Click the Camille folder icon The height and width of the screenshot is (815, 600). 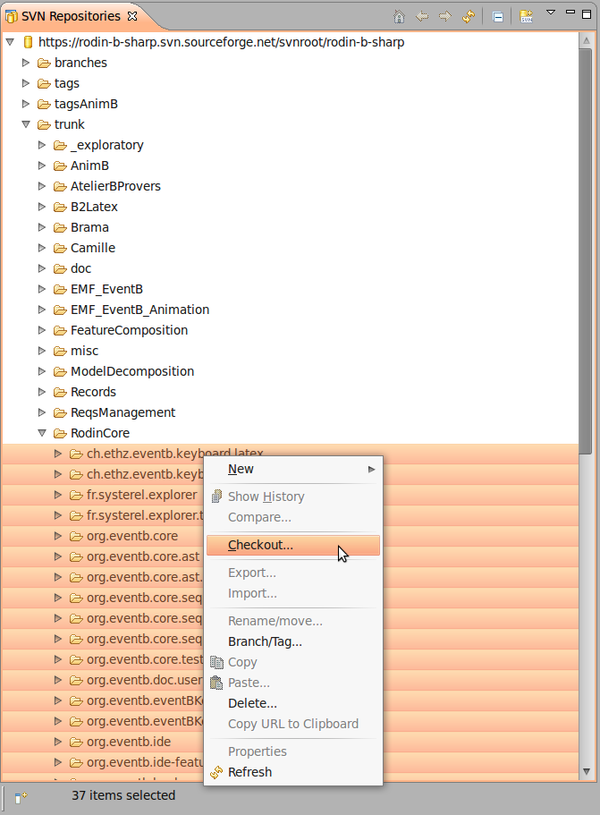tap(60, 248)
